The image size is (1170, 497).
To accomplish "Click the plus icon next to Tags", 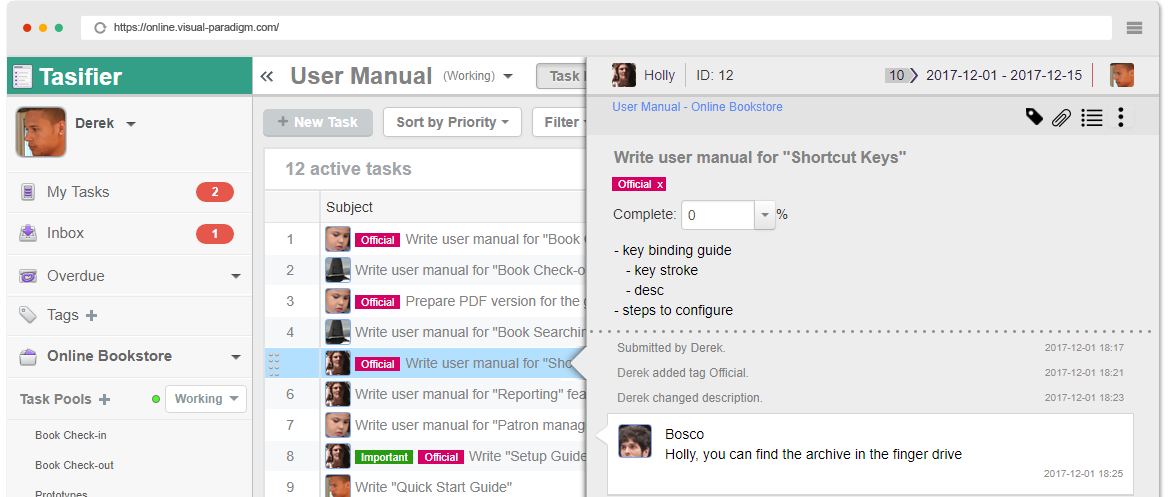I will (x=92, y=315).
